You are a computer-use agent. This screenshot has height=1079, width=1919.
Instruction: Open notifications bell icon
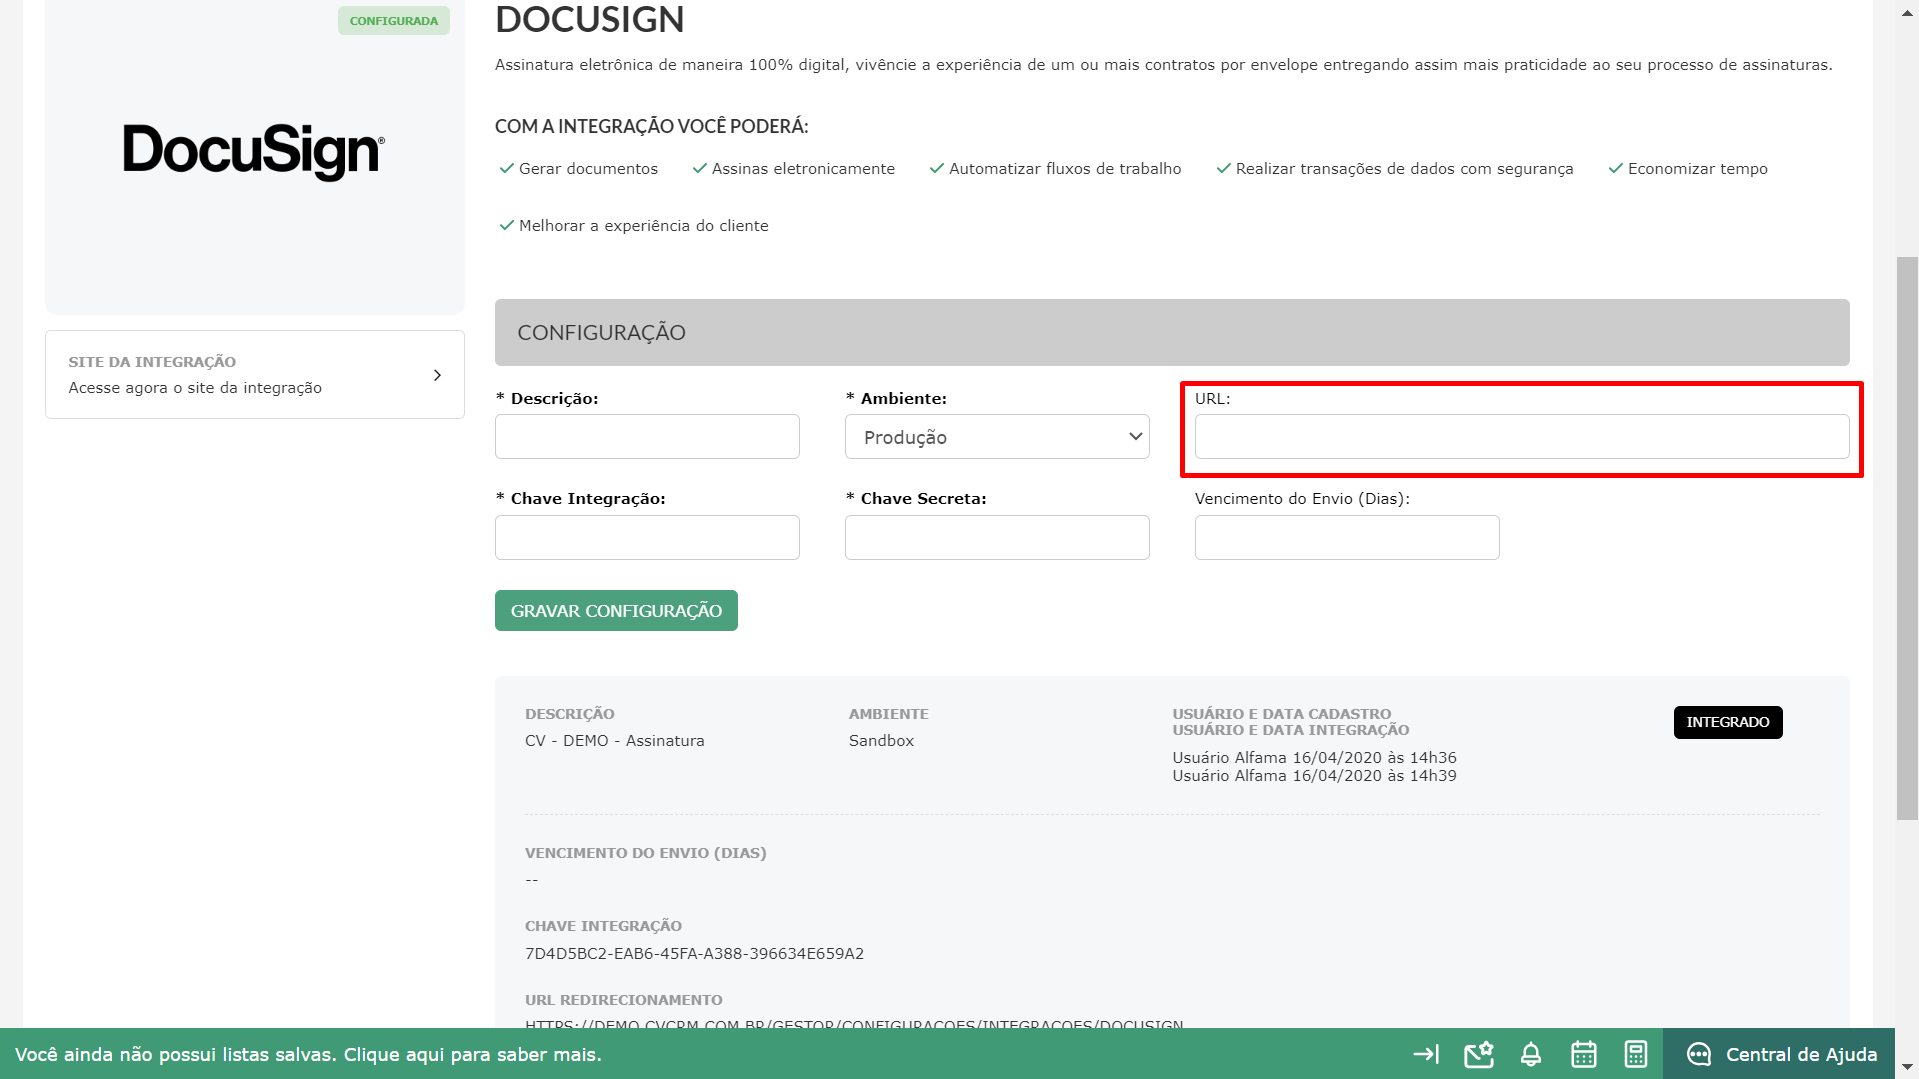1531,1054
